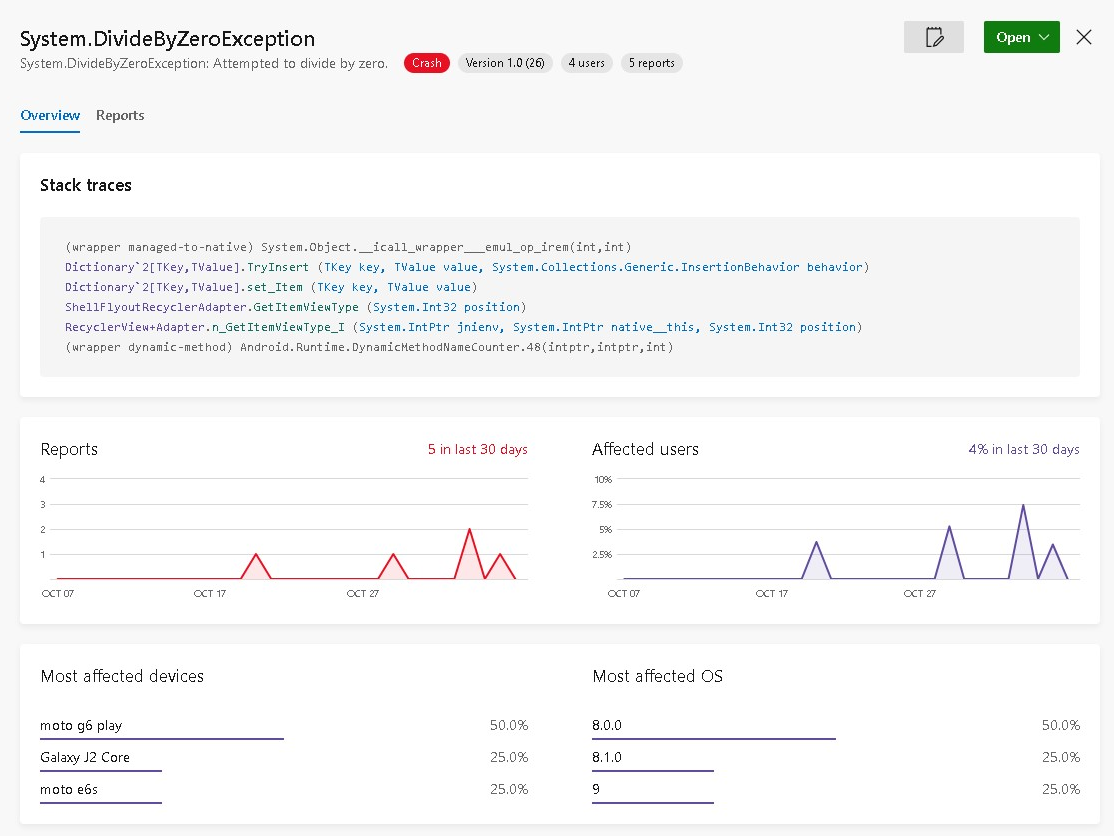Viewport: 1114px width, 836px height.
Task: Click the Version 1.0 (26) badge
Action: tap(505, 62)
